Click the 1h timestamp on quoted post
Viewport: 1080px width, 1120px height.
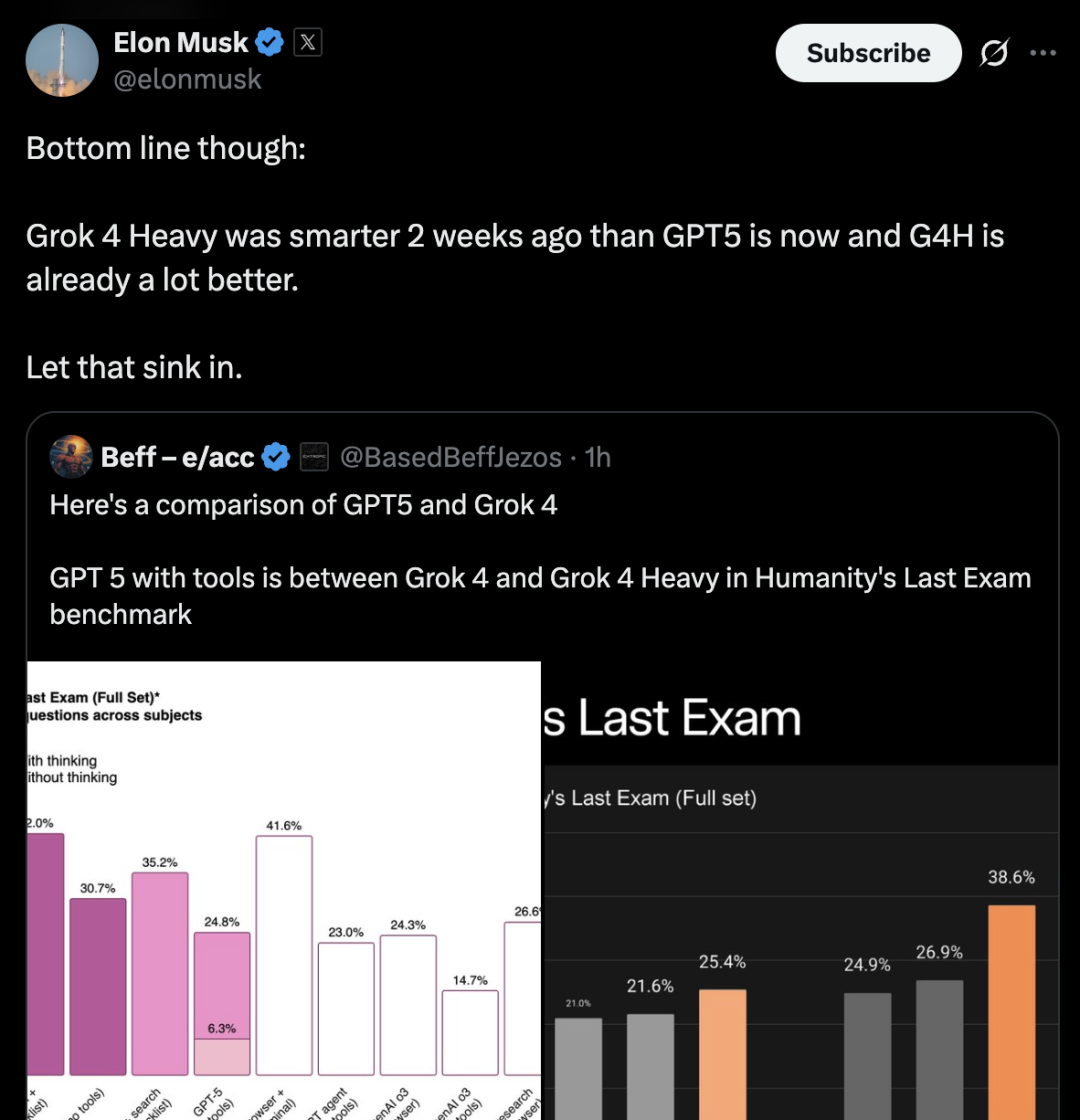(598, 457)
